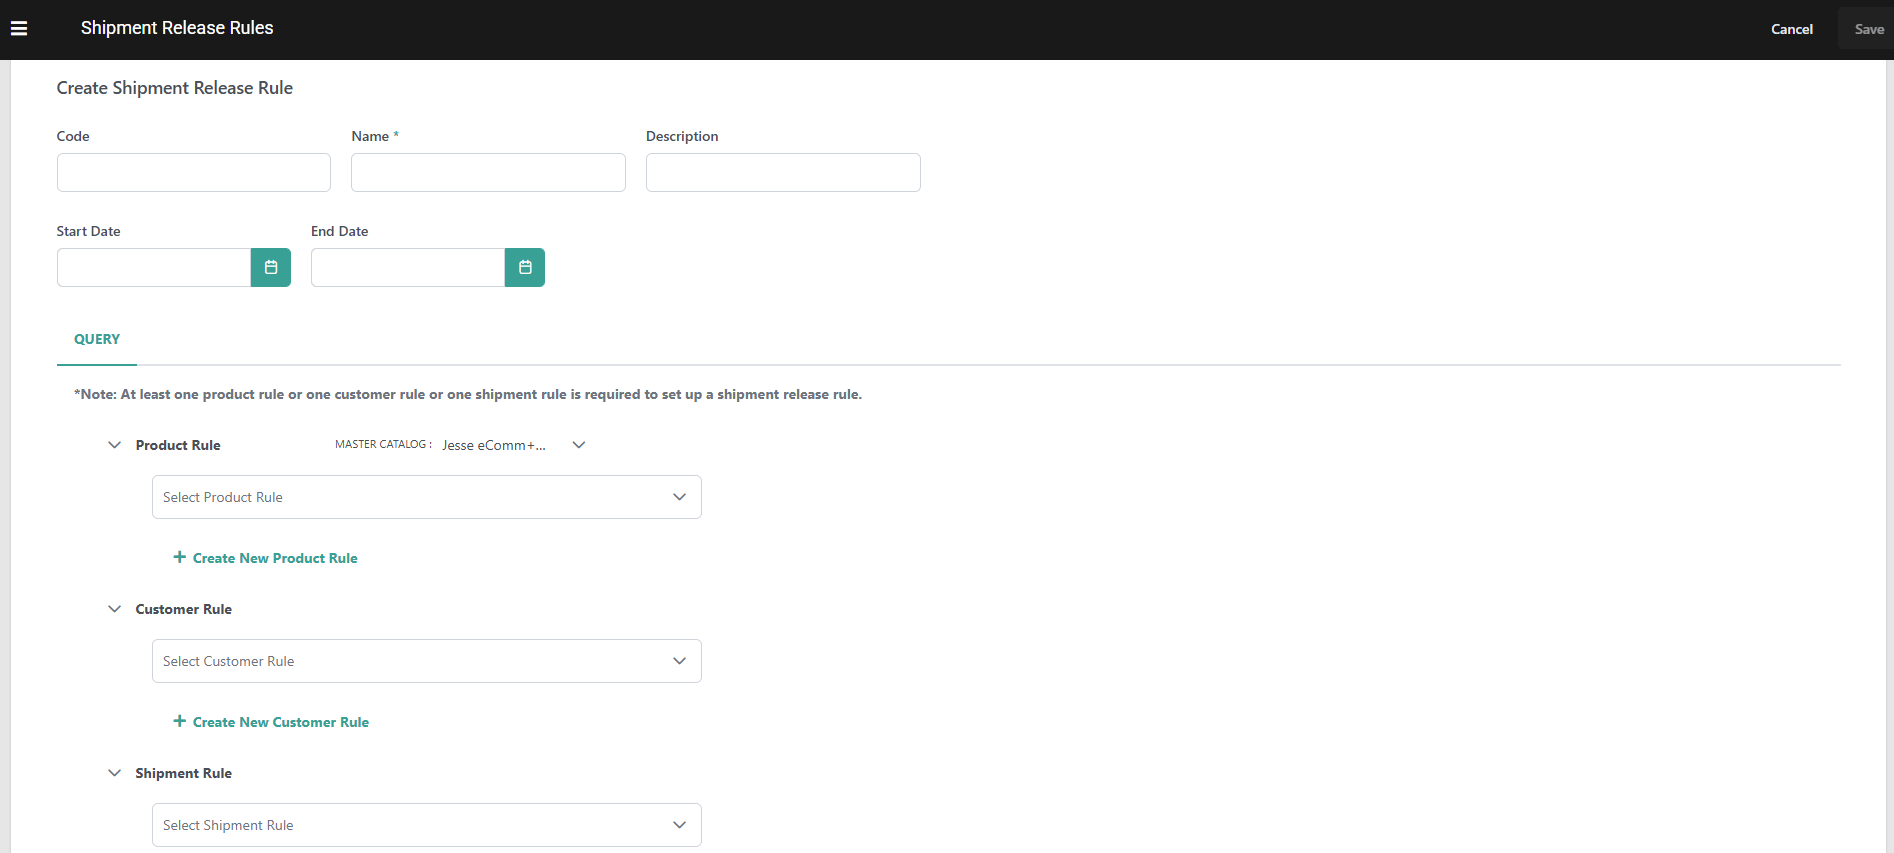
Task: Focus the Name input field
Action: 488,172
